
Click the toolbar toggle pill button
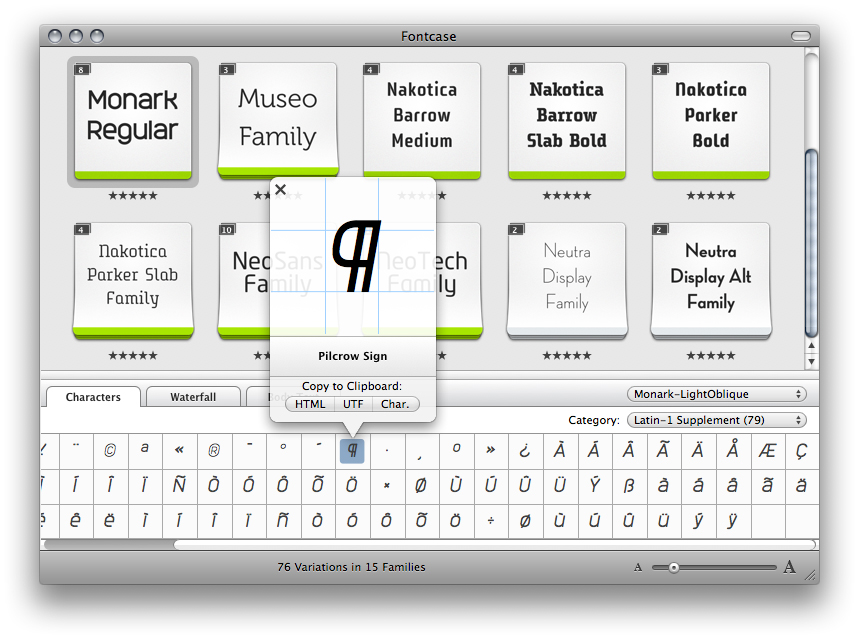[x=800, y=36]
